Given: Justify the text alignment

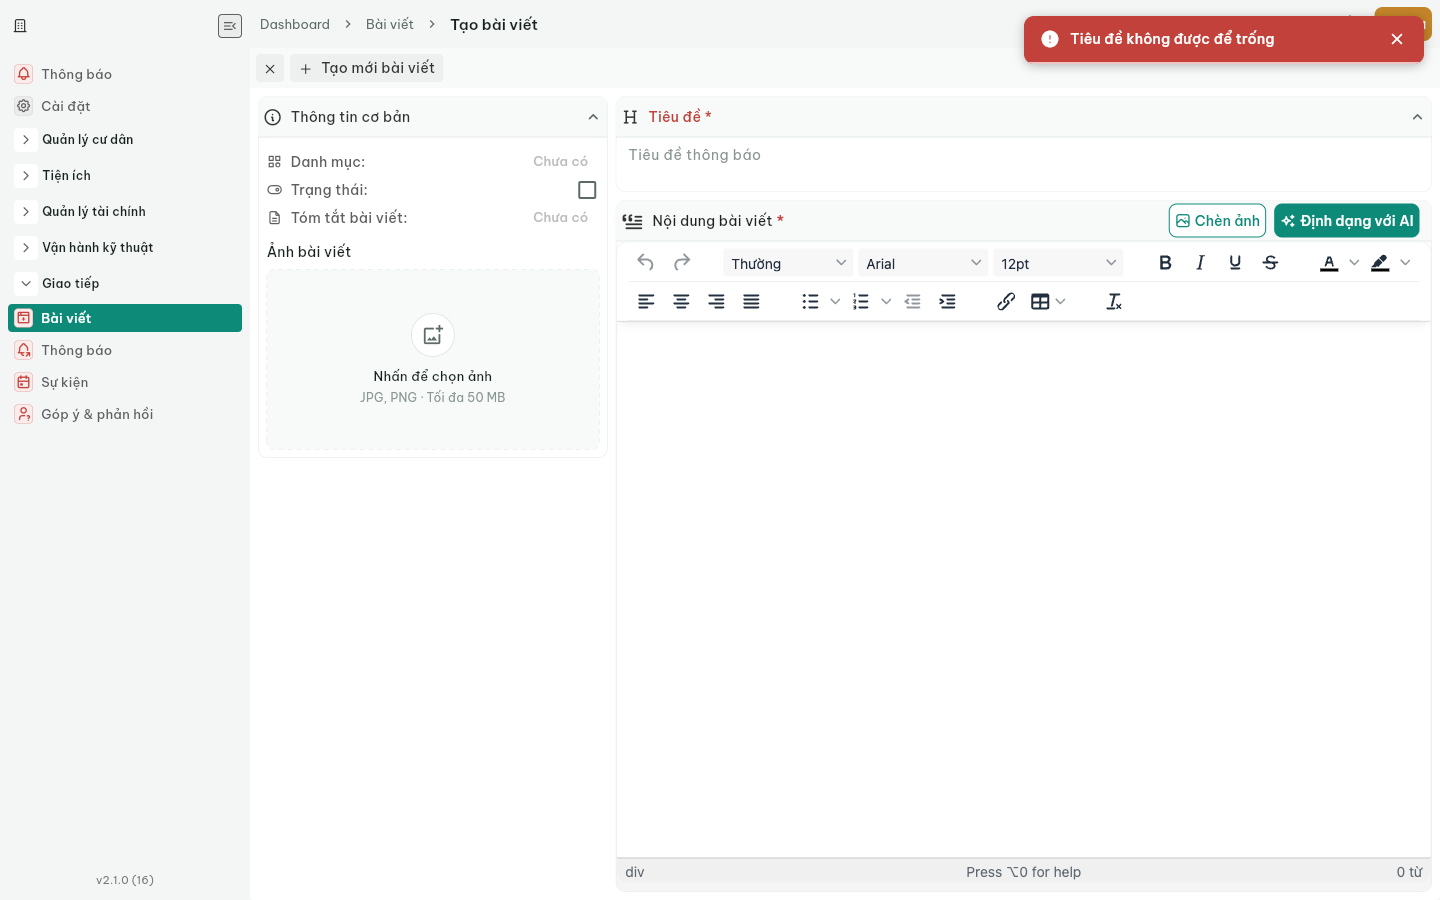Looking at the screenshot, I should [x=751, y=301].
